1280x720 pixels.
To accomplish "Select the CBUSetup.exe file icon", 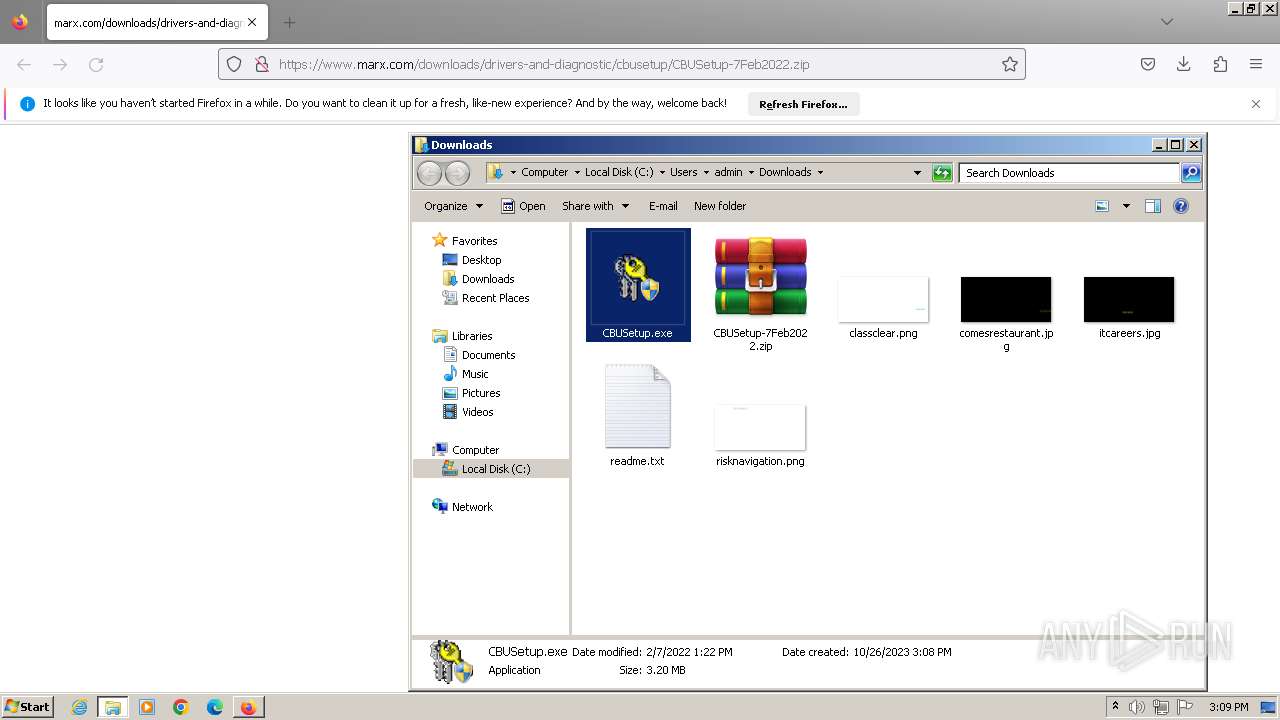I will (638, 278).
